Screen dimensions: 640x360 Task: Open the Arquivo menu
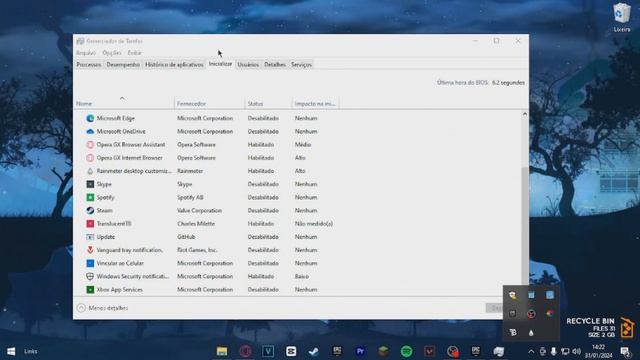pyautogui.click(x=86, y=53)
